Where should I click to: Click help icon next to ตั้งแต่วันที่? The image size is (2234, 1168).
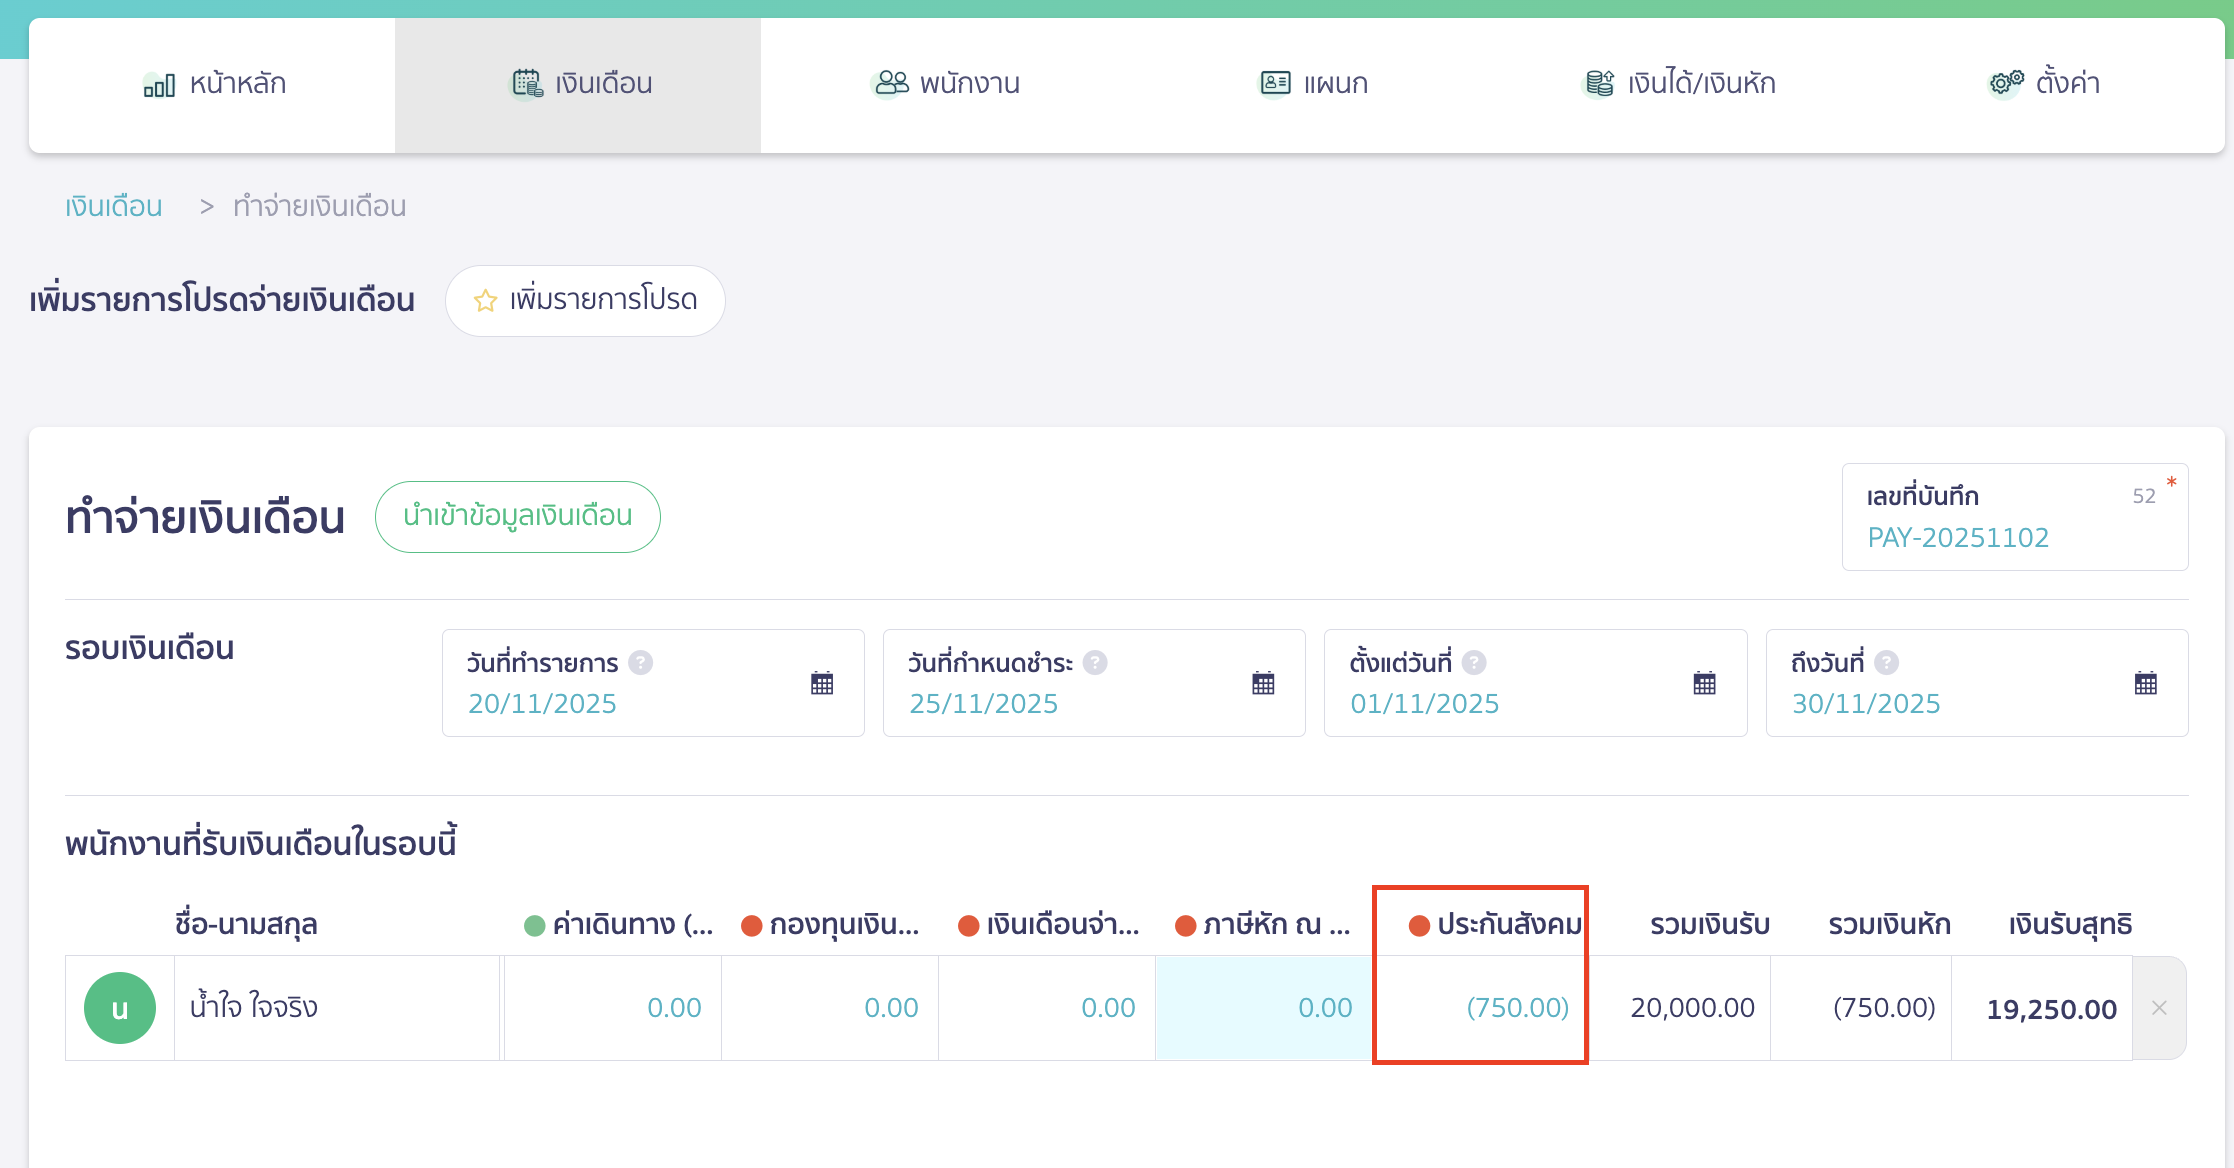click(1474, 663)
